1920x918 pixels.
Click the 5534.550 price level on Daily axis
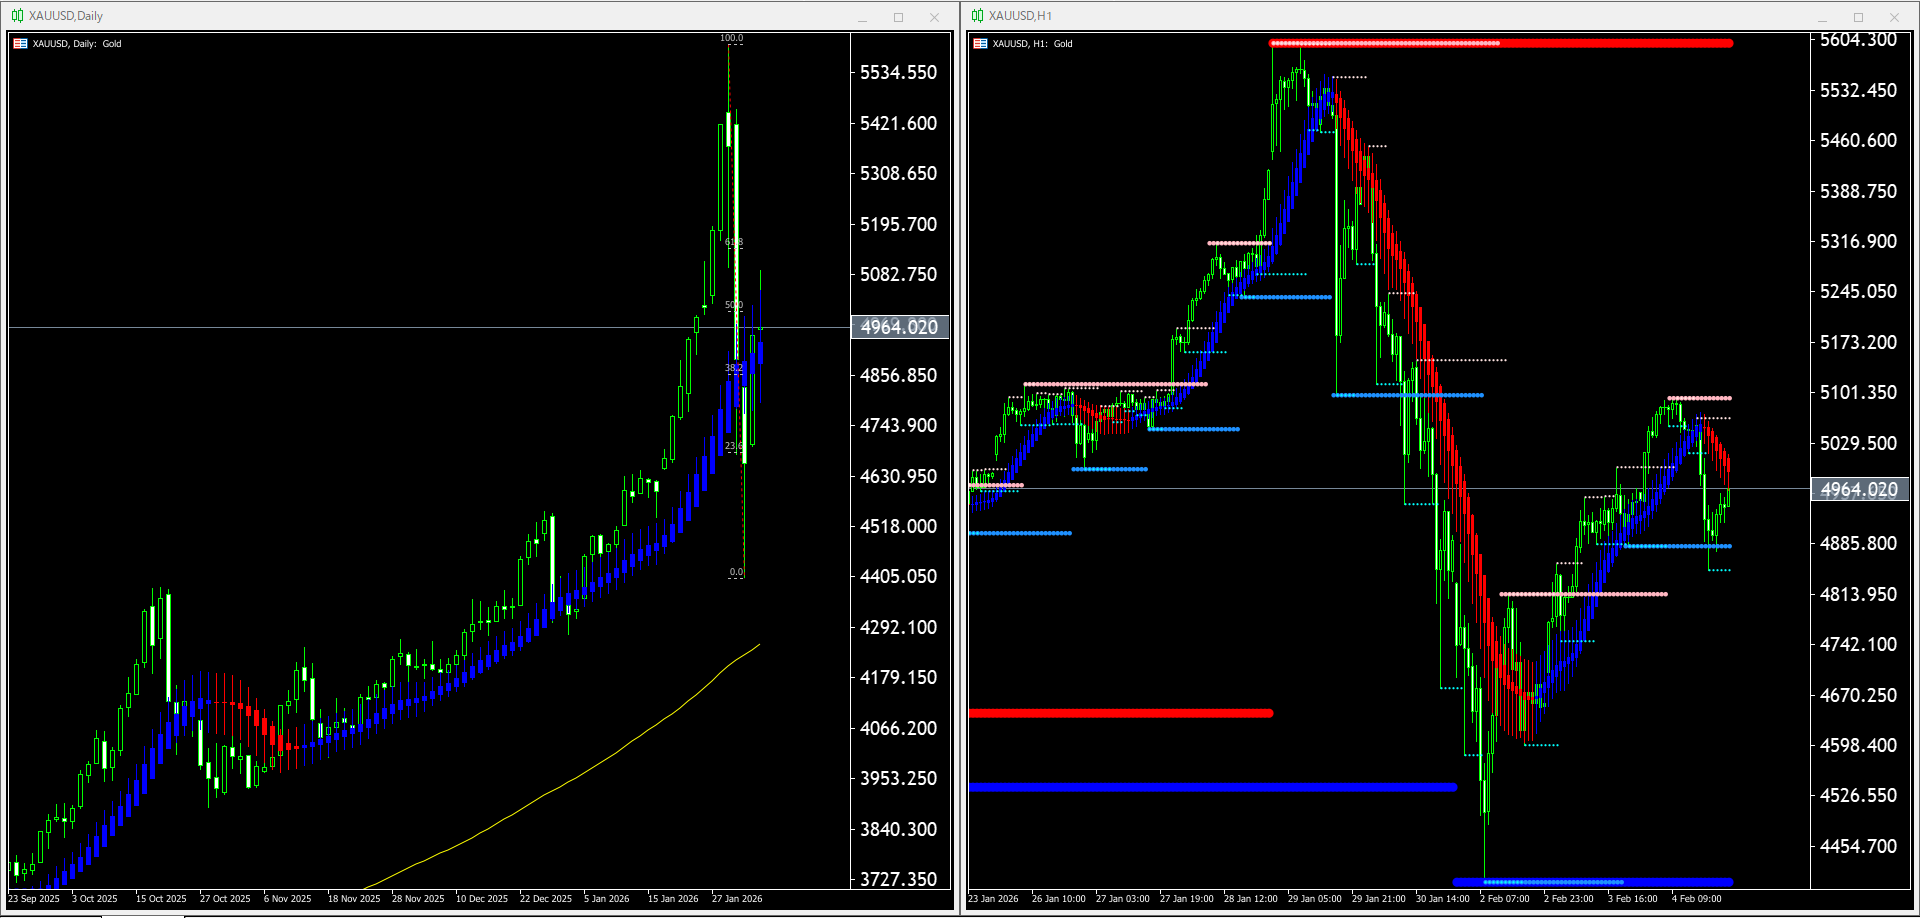(x=898, y=72)
